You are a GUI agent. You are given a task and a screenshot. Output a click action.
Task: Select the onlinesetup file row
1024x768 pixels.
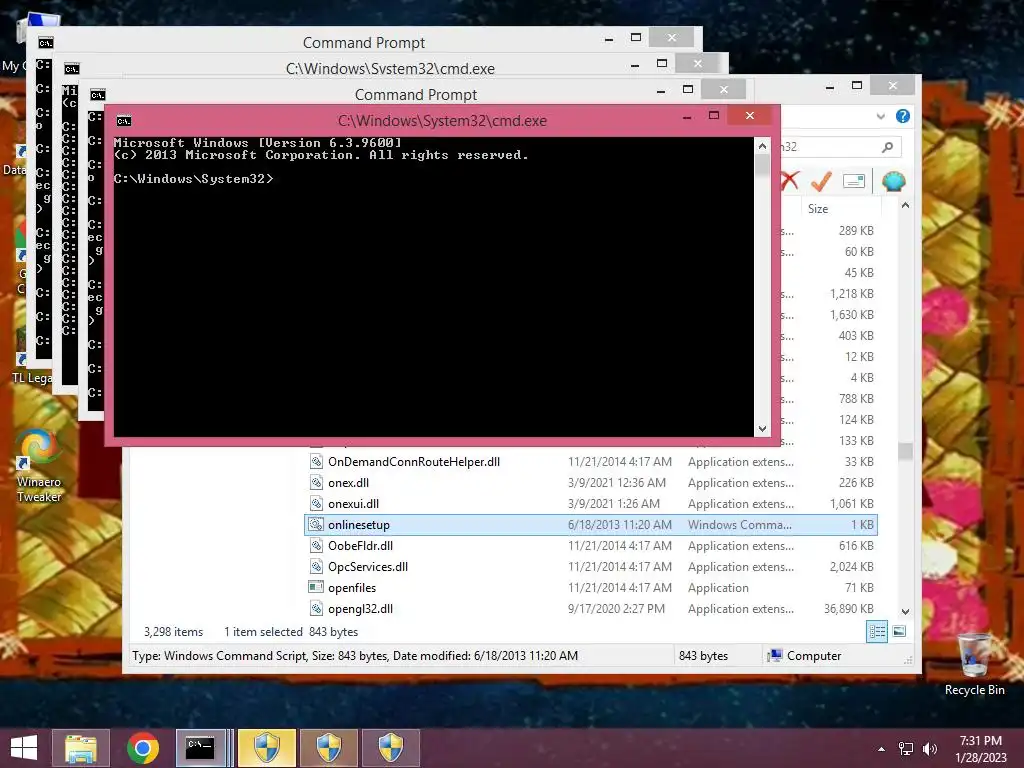click(590, 524)
